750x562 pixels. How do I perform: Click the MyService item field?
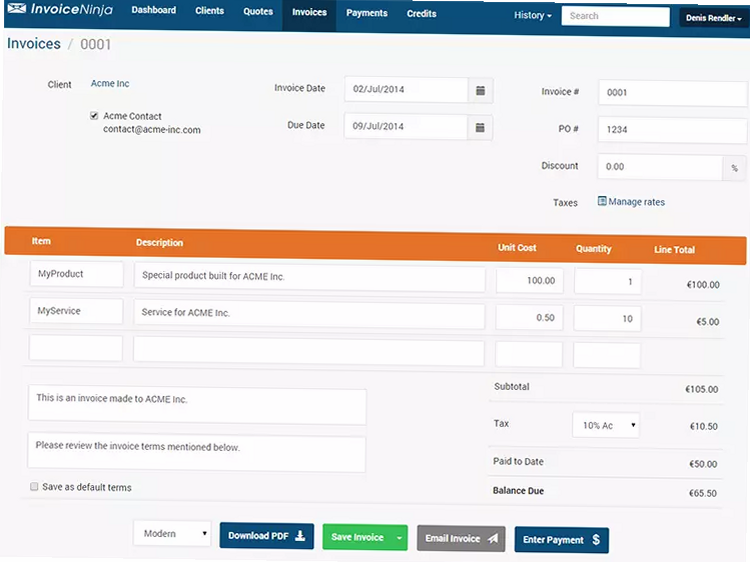click(76, 311)
